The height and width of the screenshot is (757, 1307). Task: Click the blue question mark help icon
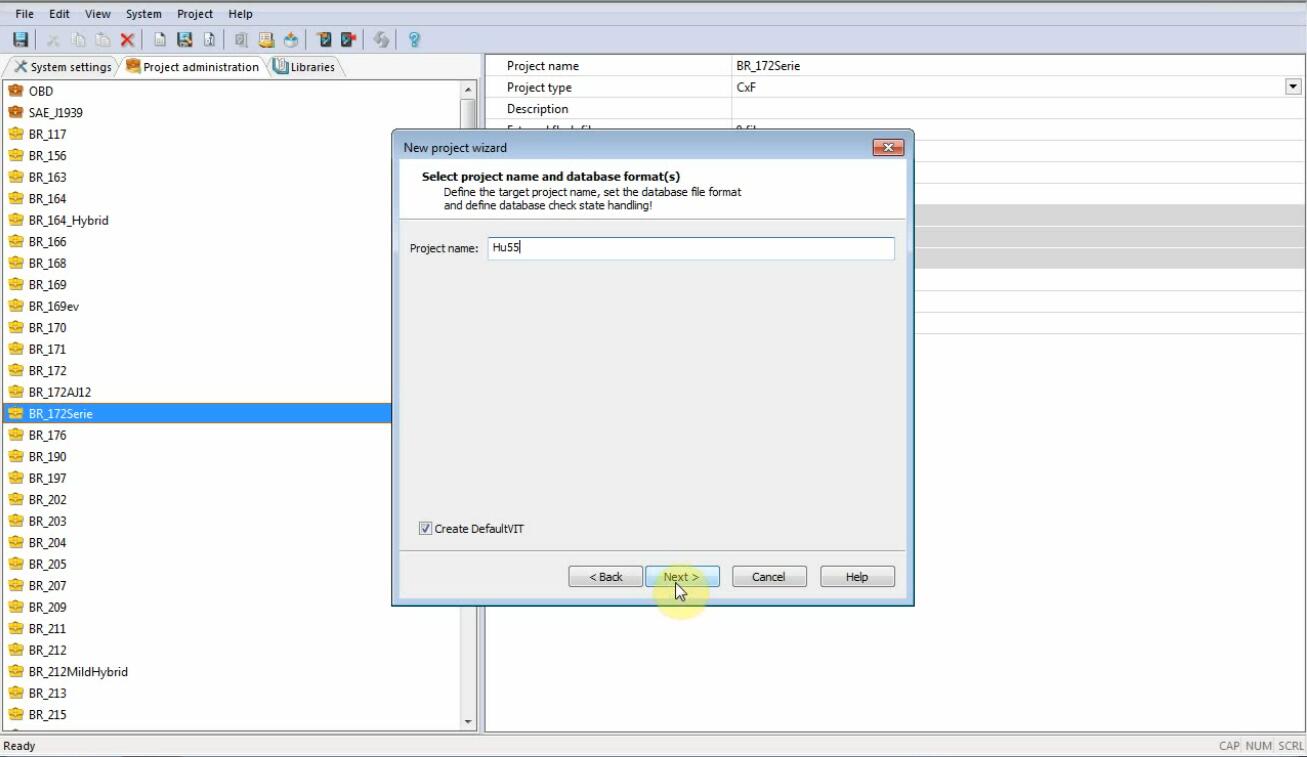414,40
